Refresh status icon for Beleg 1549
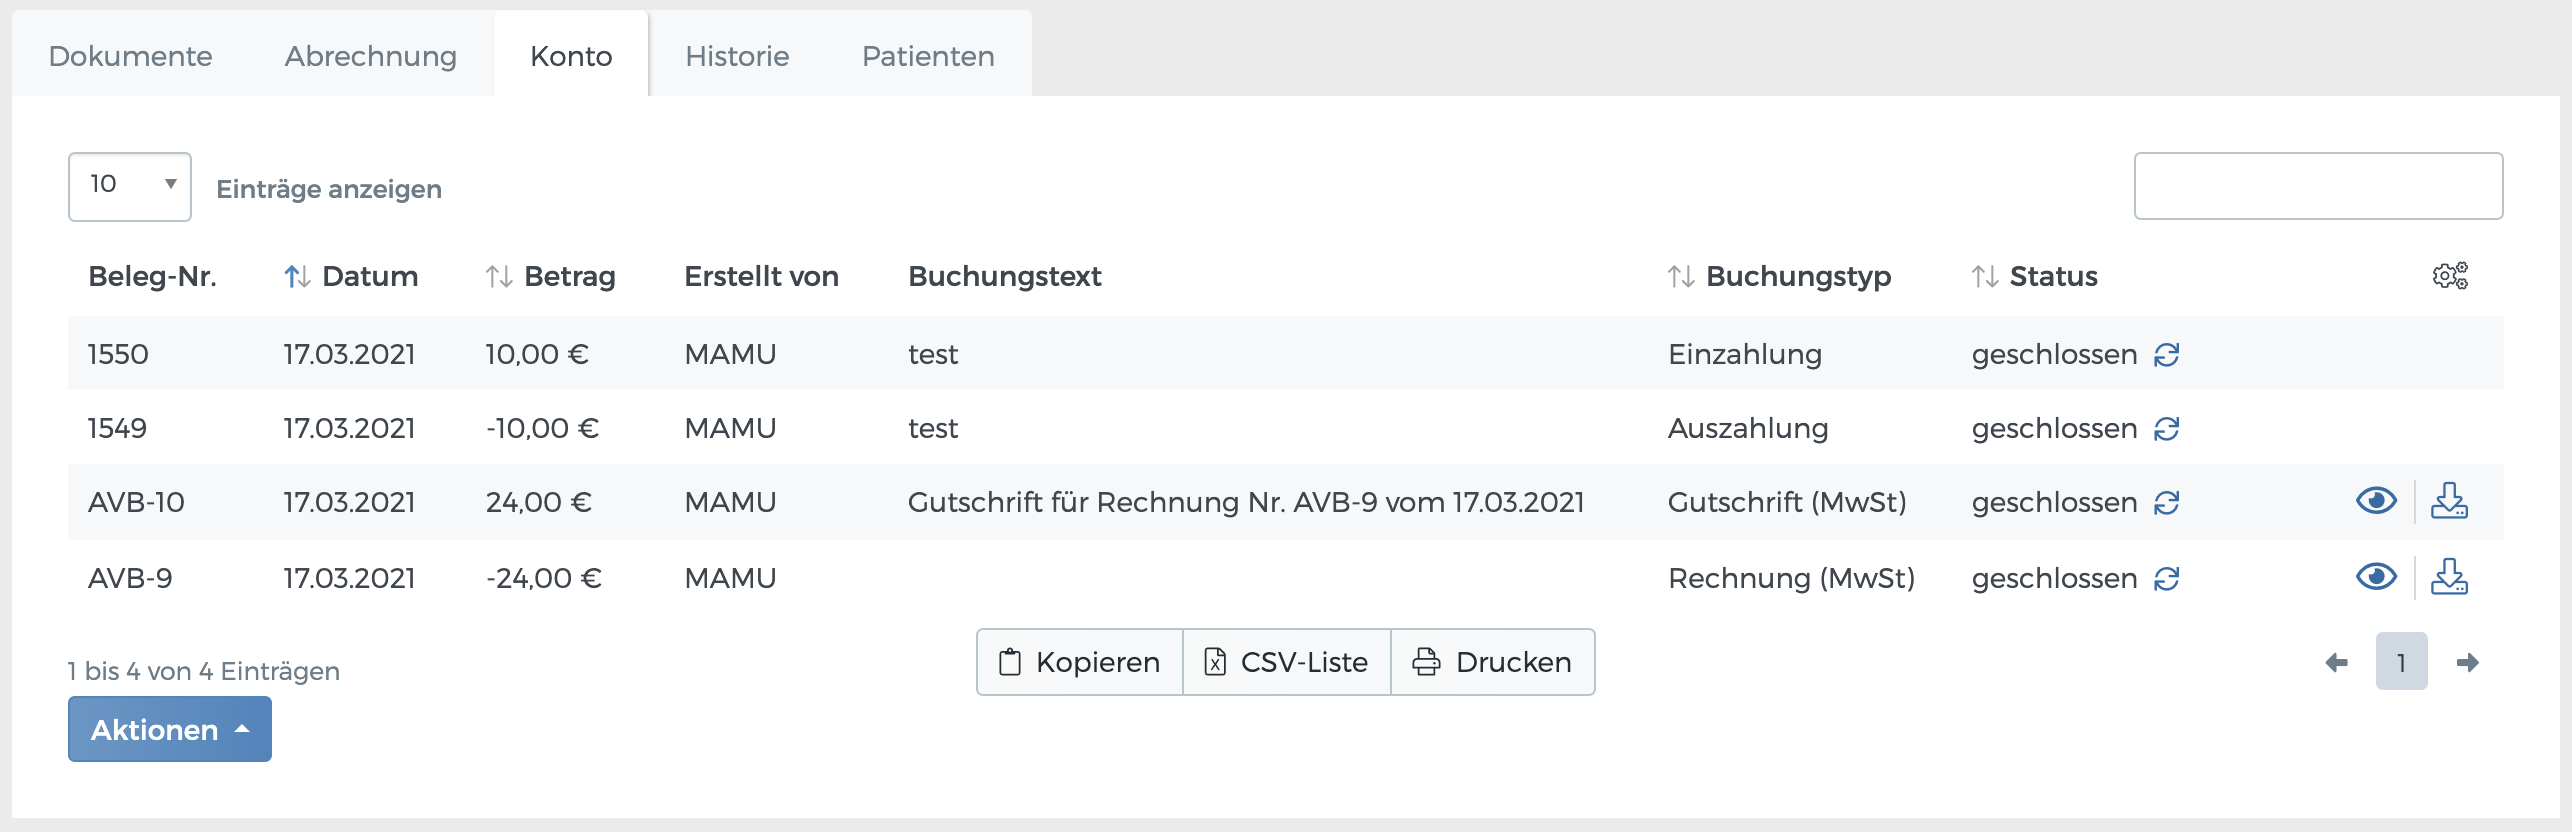This screenshot has width=2572, height=832. pos(2166,429)
